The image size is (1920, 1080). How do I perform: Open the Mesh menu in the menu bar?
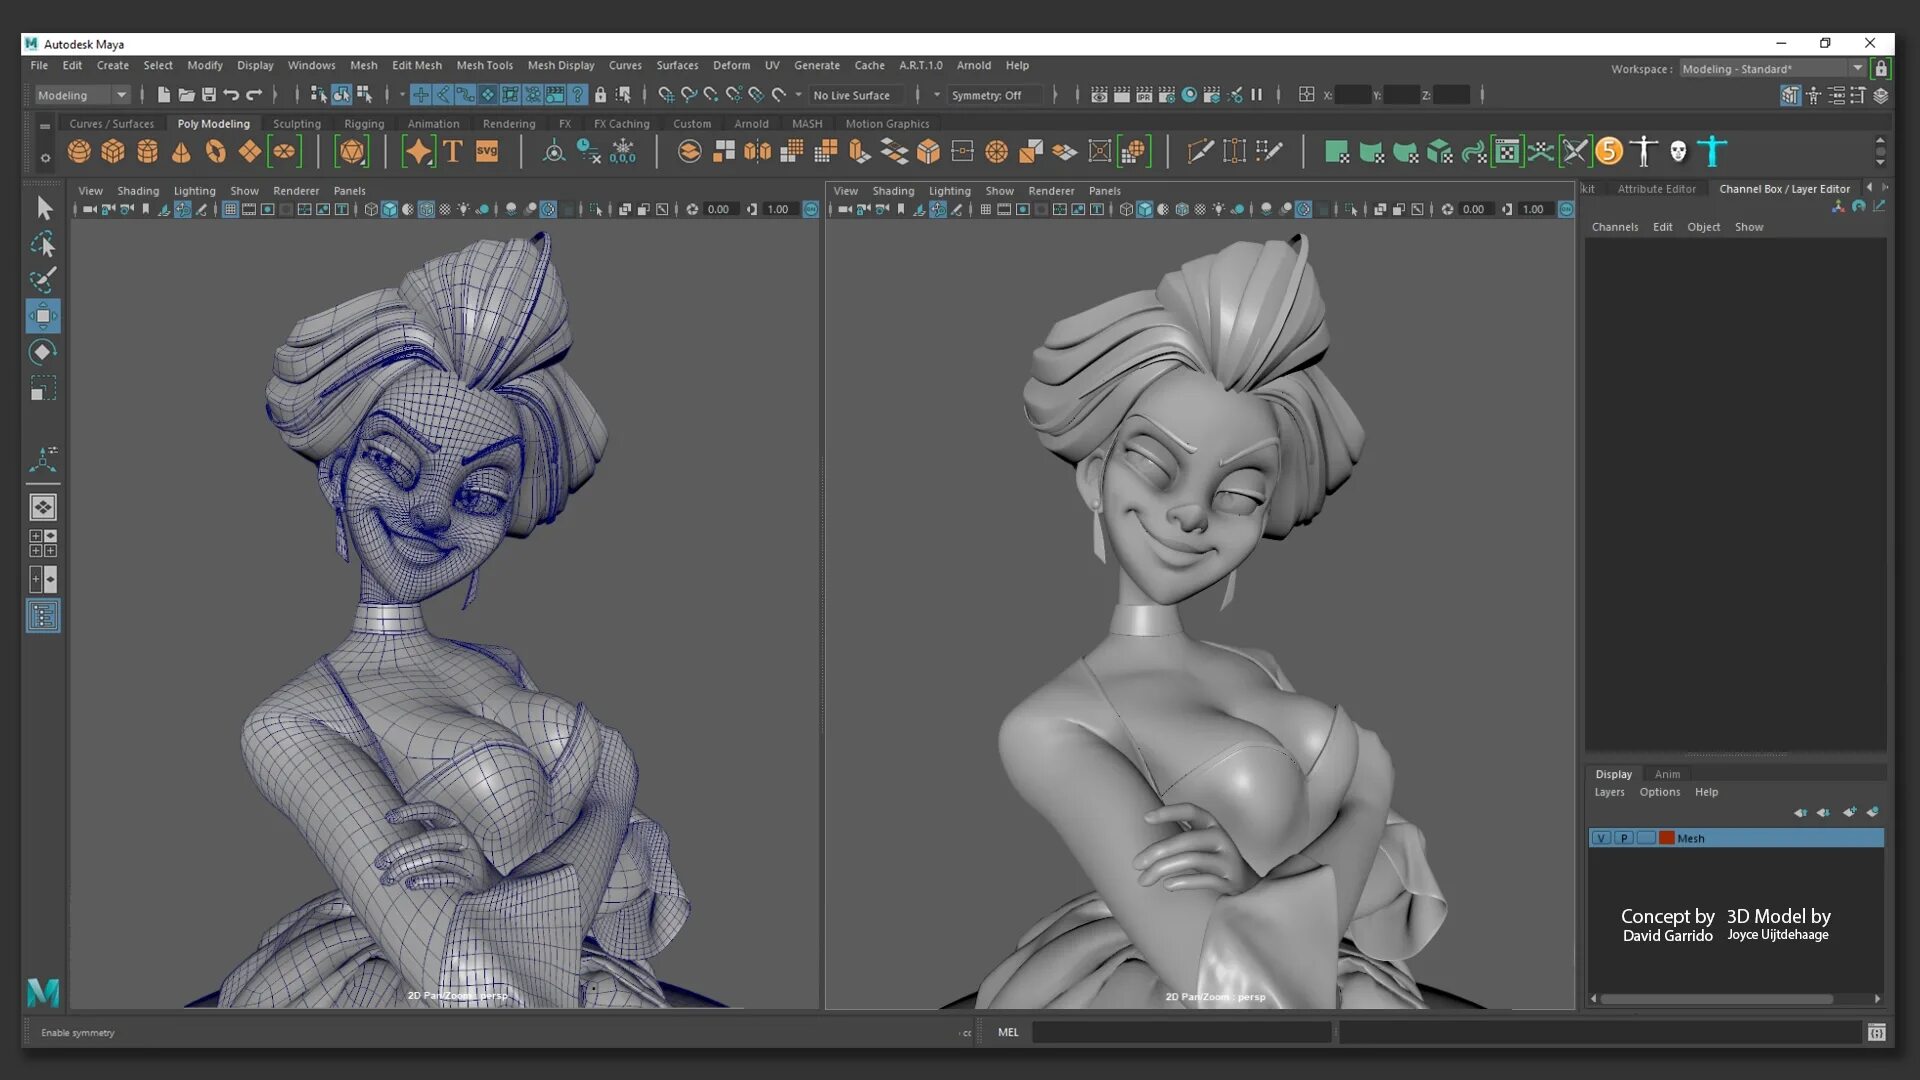tap(364, 65)
